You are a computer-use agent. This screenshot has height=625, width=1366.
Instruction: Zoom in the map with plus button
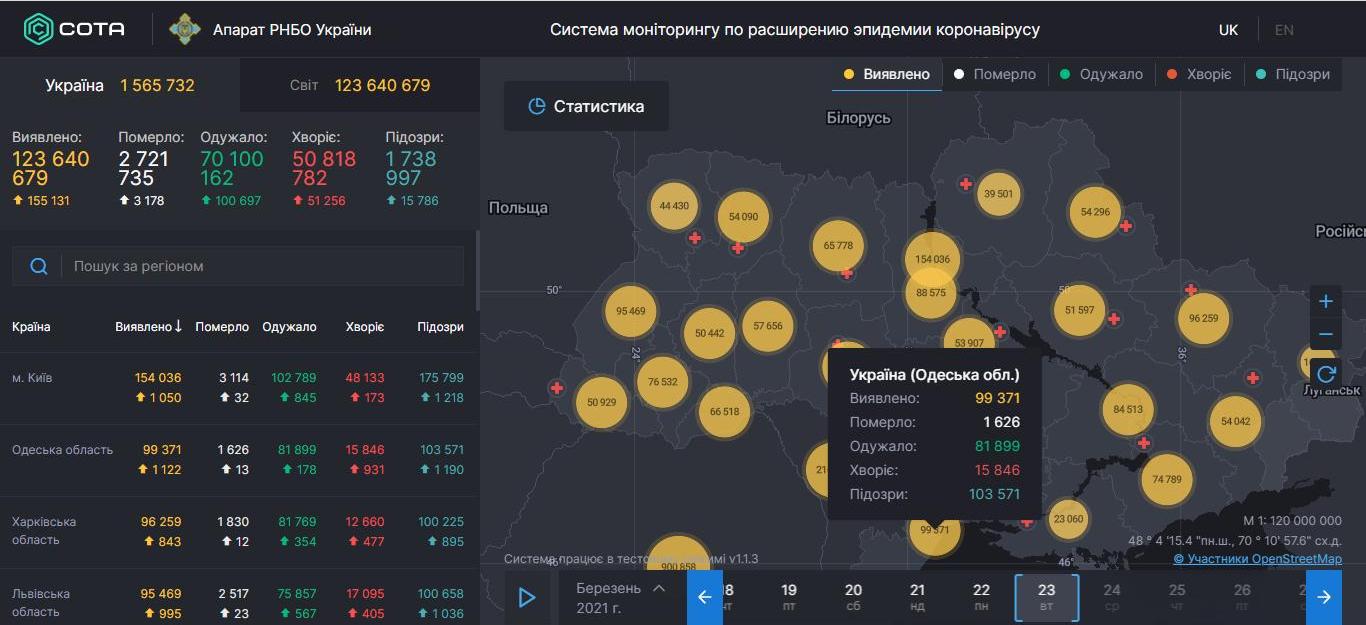coord(1326,301)
